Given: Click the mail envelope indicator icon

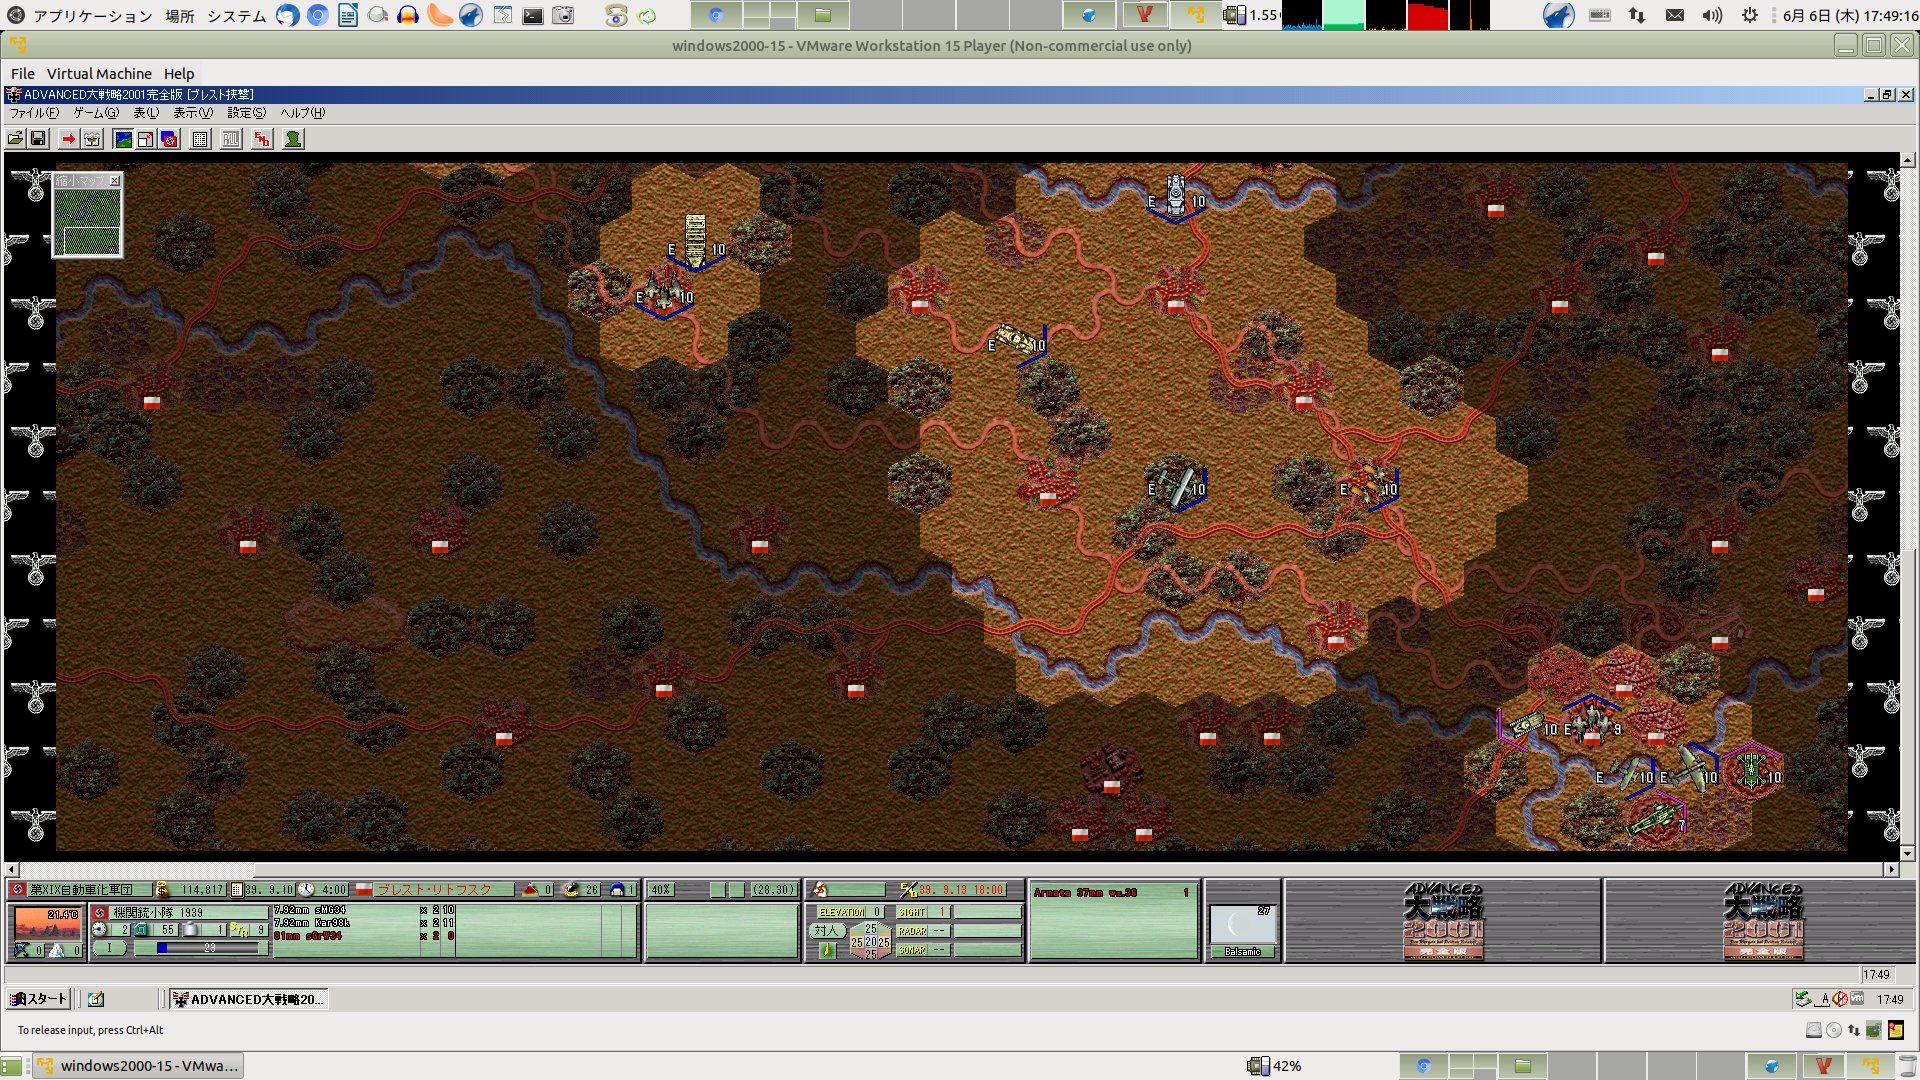Looking at the screenshot, I should 1675,15.
